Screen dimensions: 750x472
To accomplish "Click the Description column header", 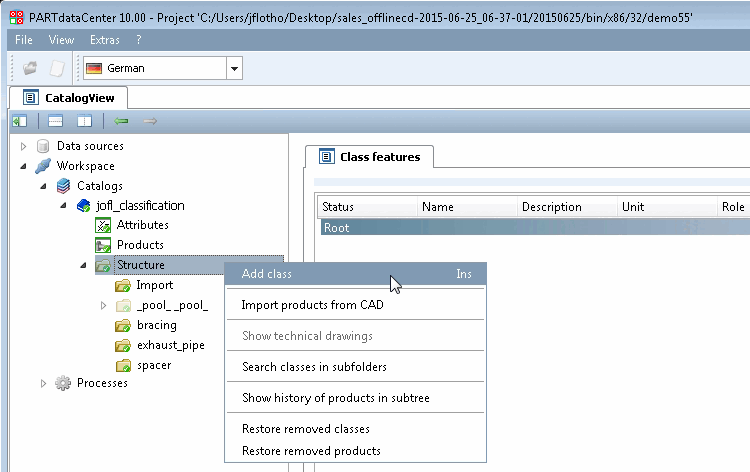I will (551, 207).
